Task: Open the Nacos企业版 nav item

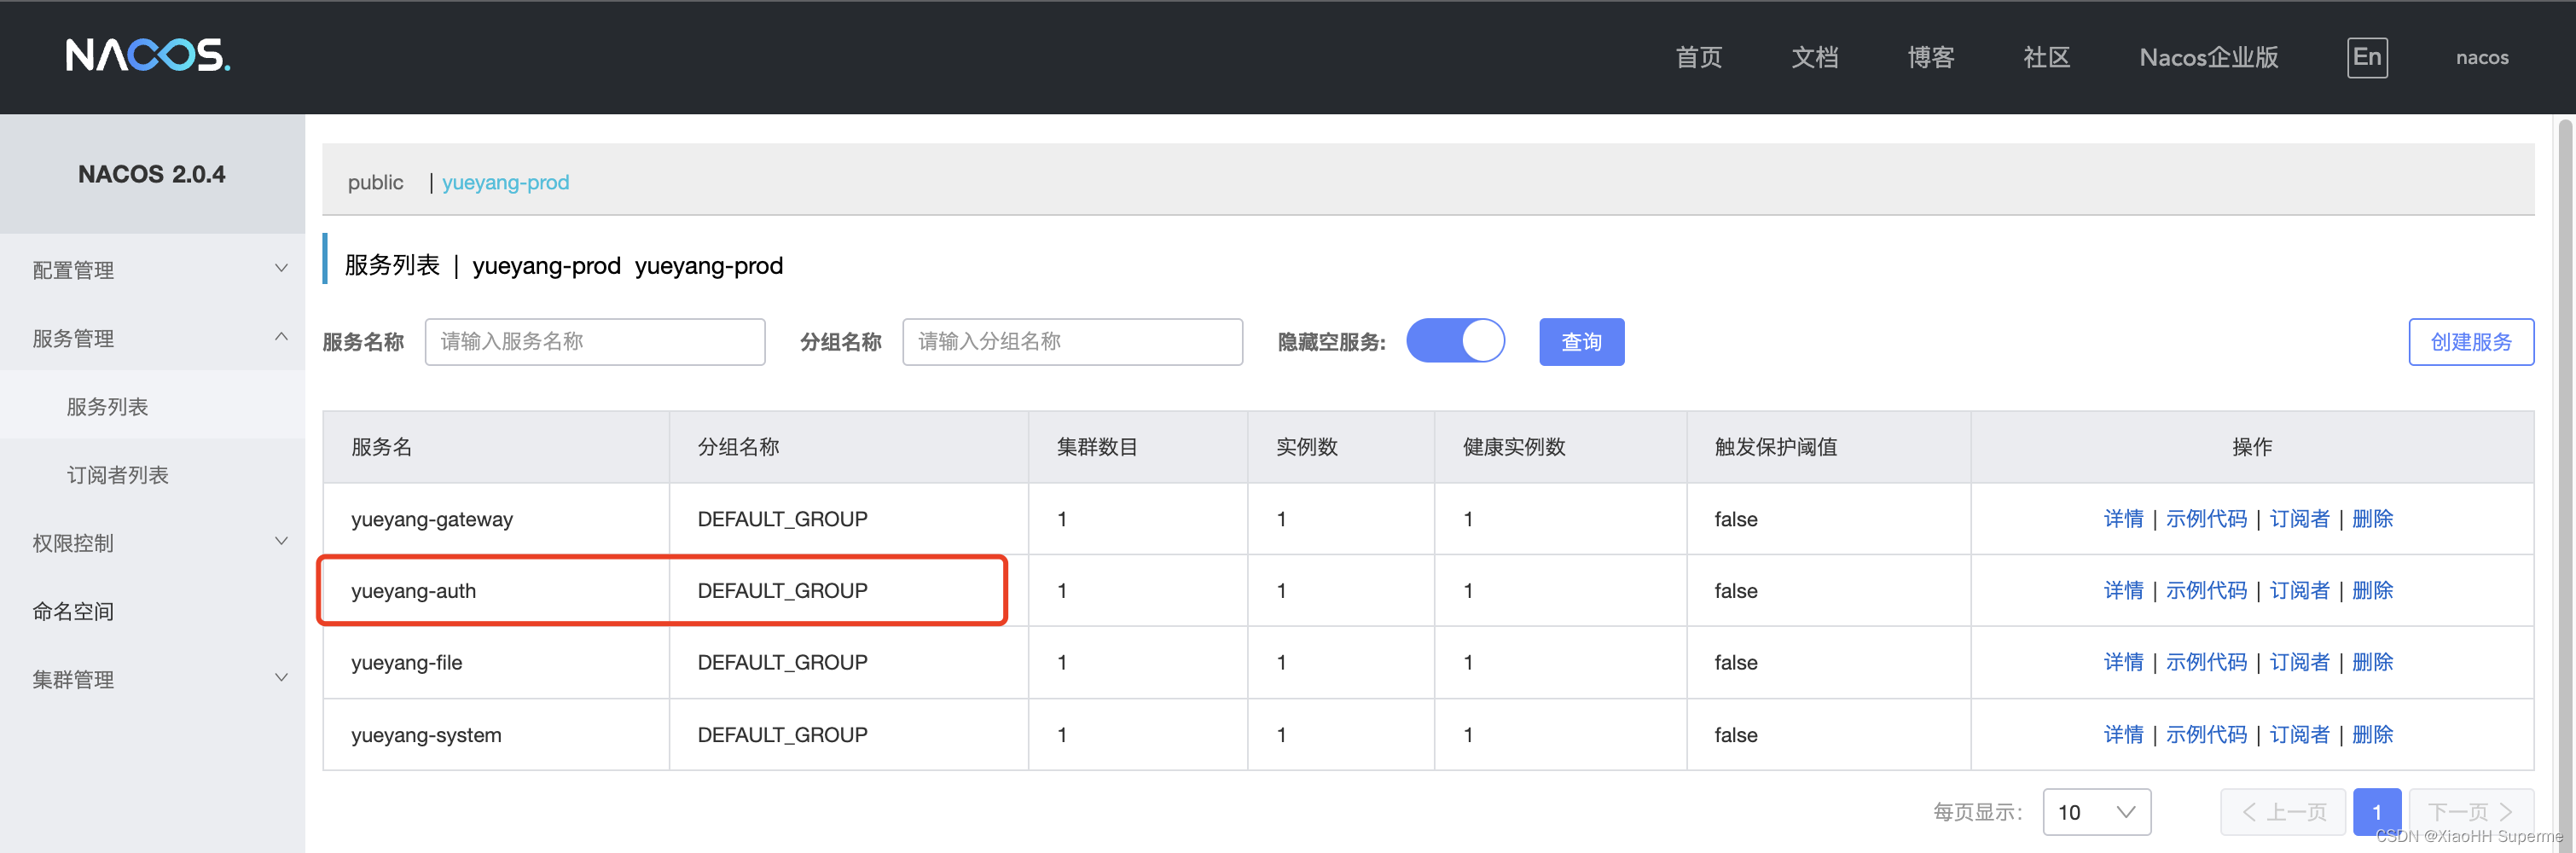Action: [2209, 57]
